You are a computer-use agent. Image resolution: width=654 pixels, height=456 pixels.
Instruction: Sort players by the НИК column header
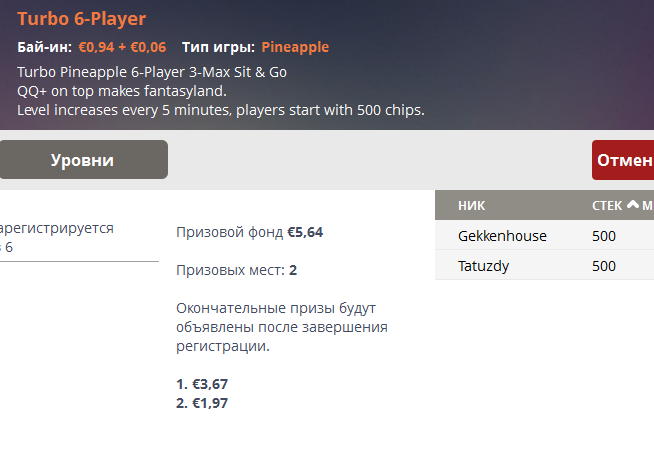tap(471, 206)
